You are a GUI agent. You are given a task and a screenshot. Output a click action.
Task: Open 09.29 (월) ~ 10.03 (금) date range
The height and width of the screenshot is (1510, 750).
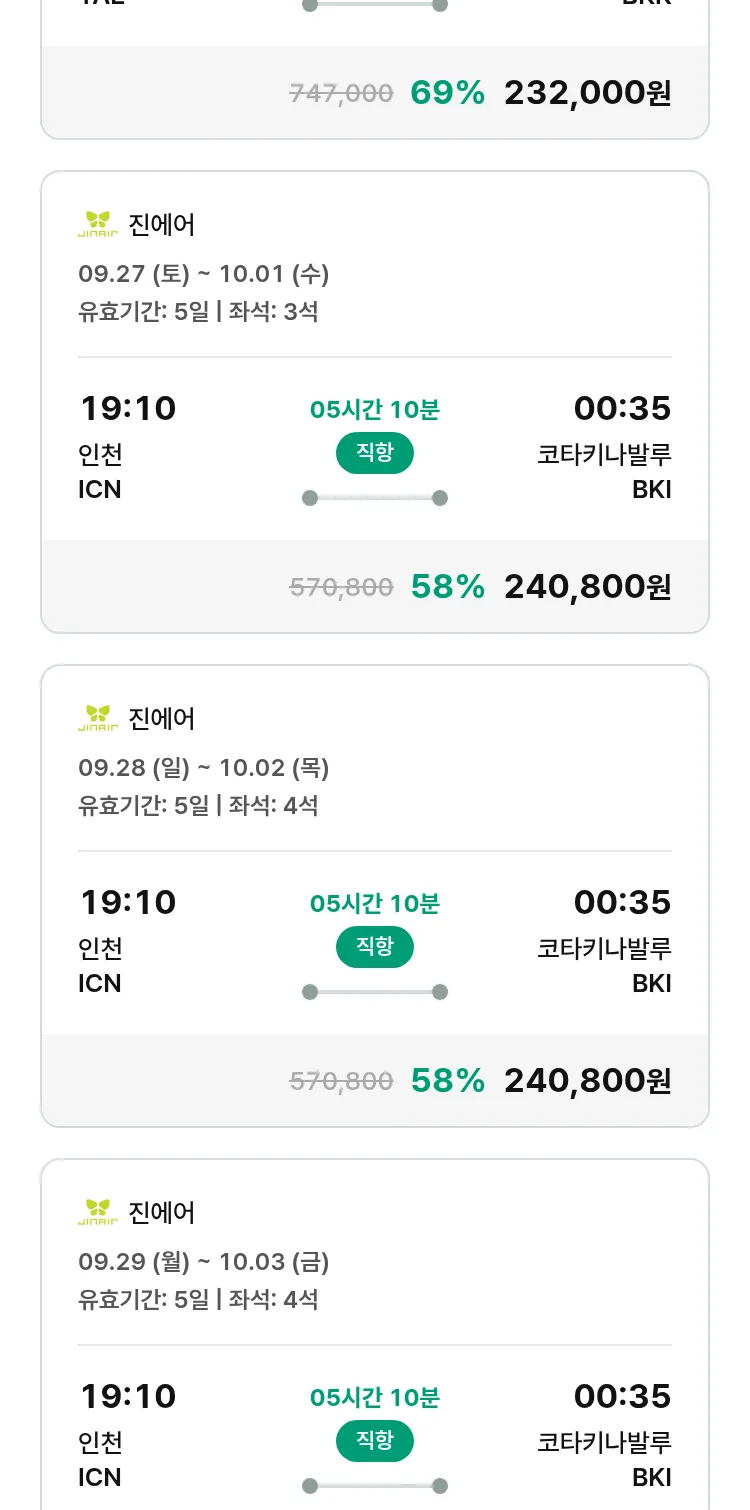204,1261
